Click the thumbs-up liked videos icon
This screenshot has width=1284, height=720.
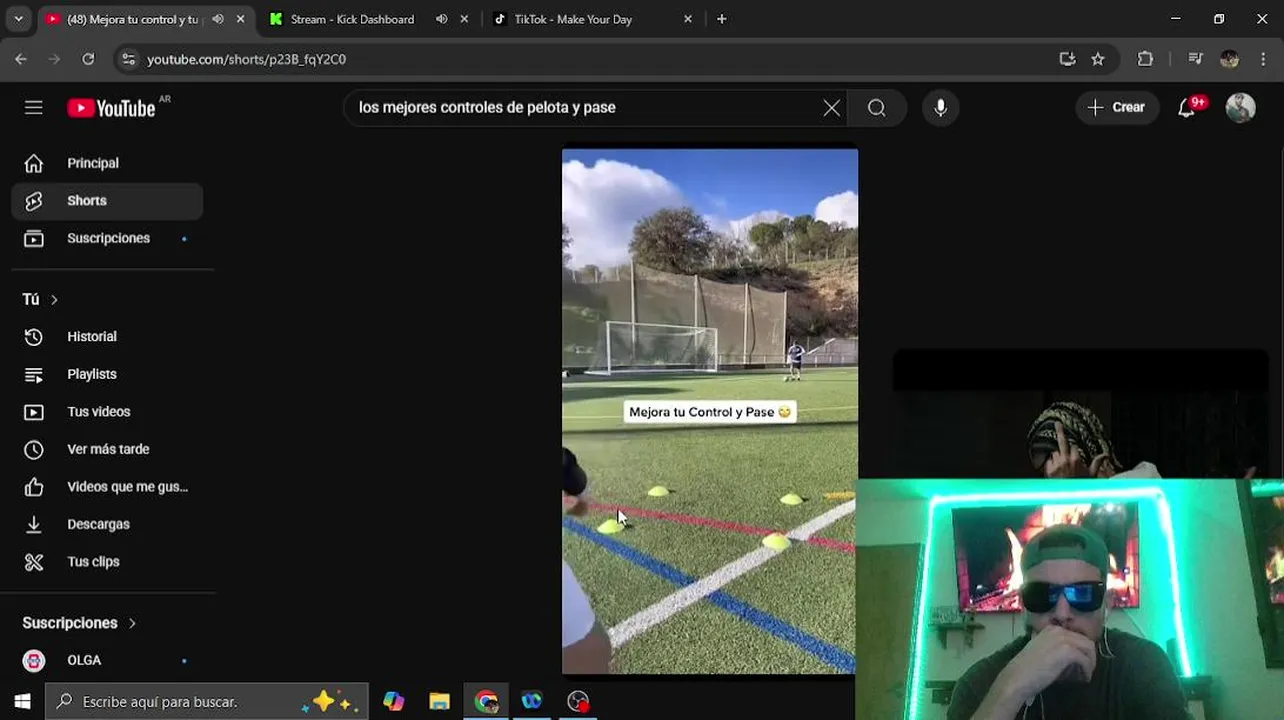point(34,487)
